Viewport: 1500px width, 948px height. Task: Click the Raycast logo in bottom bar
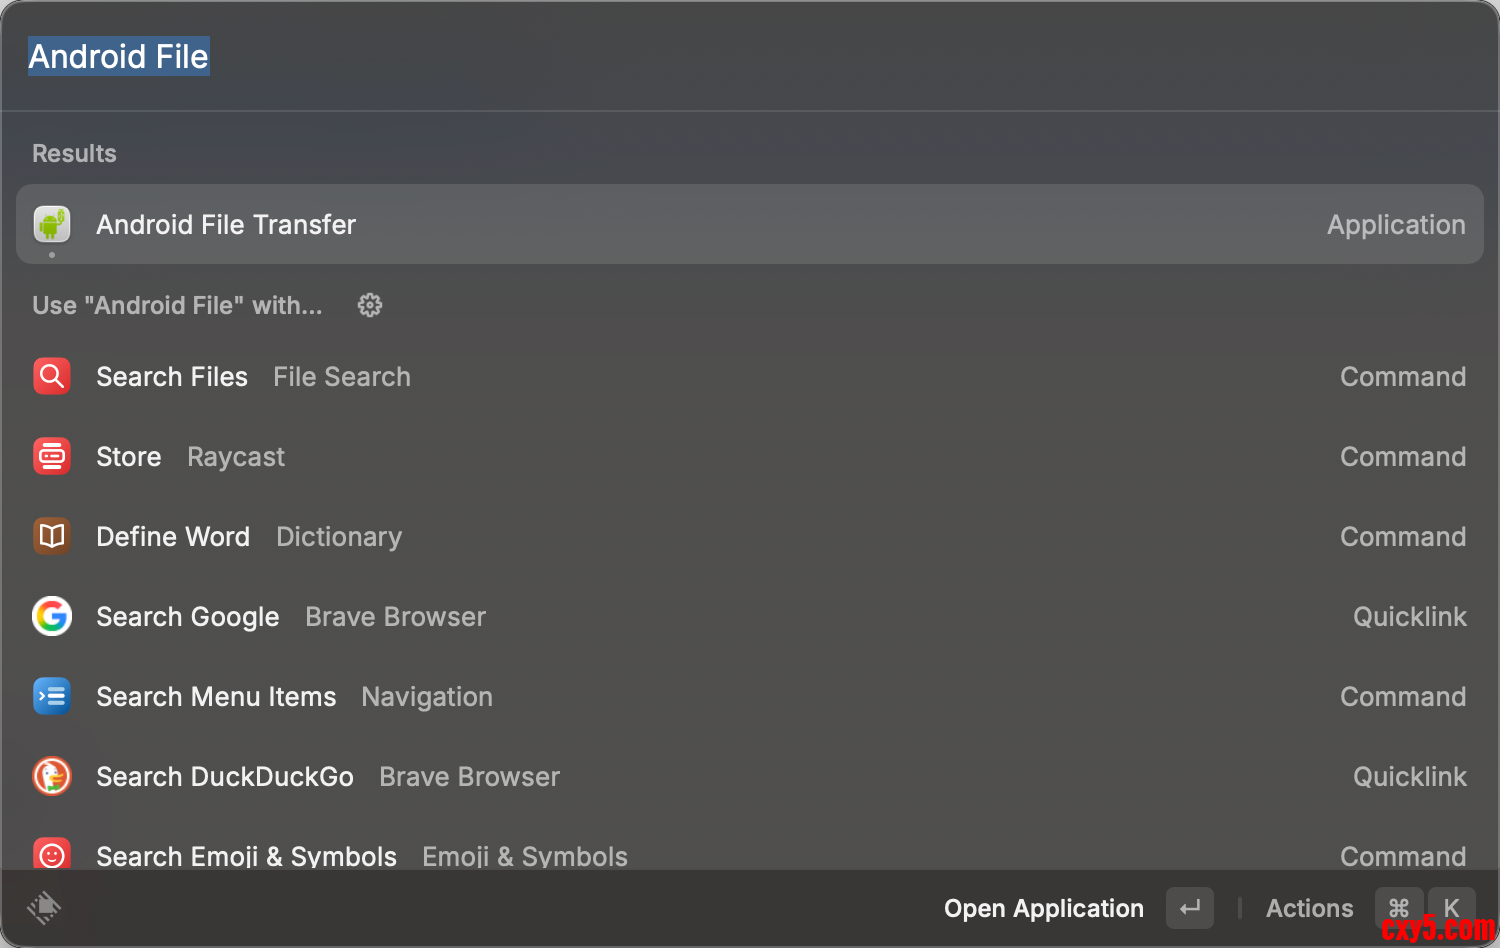(44, 908)
